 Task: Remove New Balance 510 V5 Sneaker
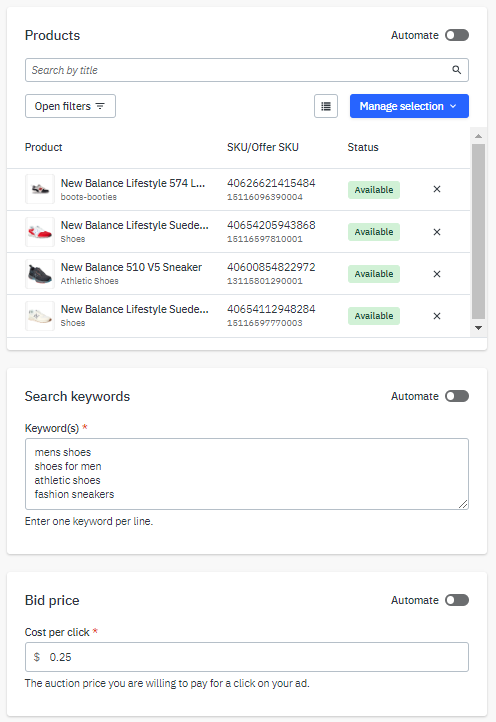437,274
